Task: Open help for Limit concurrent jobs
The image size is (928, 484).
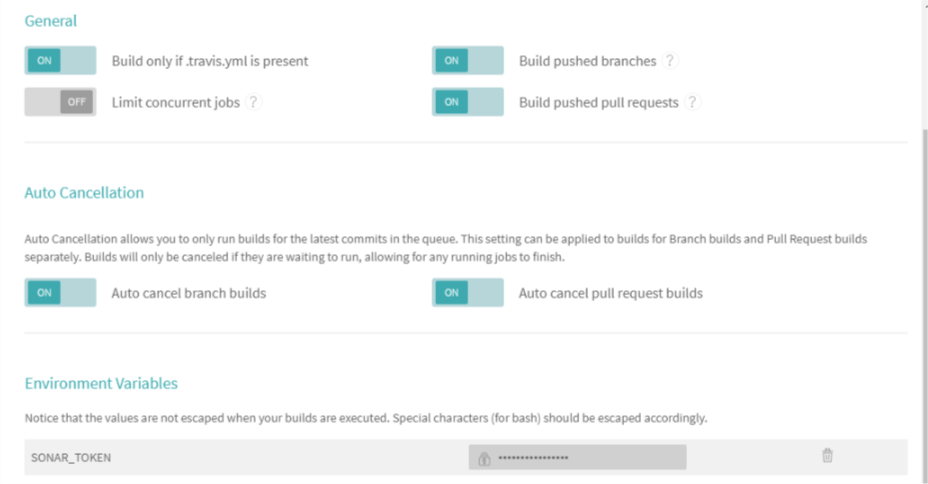Action: tap(253, 102)
